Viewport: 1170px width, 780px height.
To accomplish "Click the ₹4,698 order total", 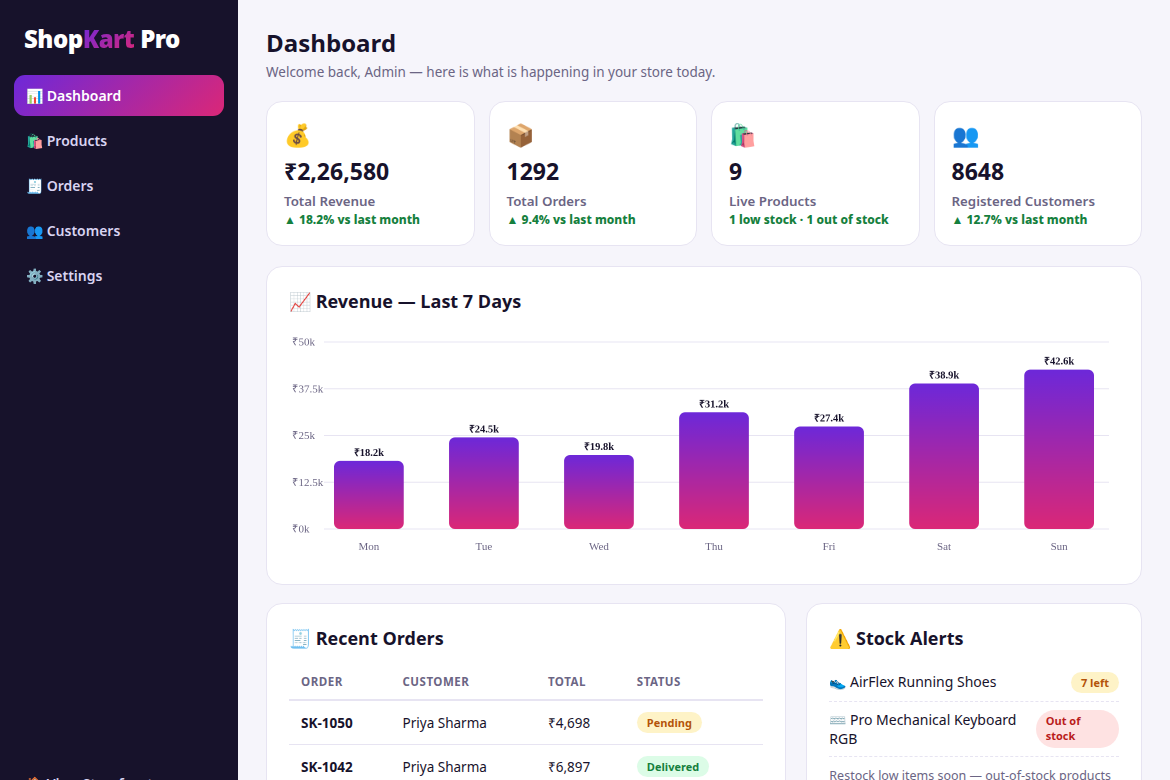I will click(x=569, y=723).
